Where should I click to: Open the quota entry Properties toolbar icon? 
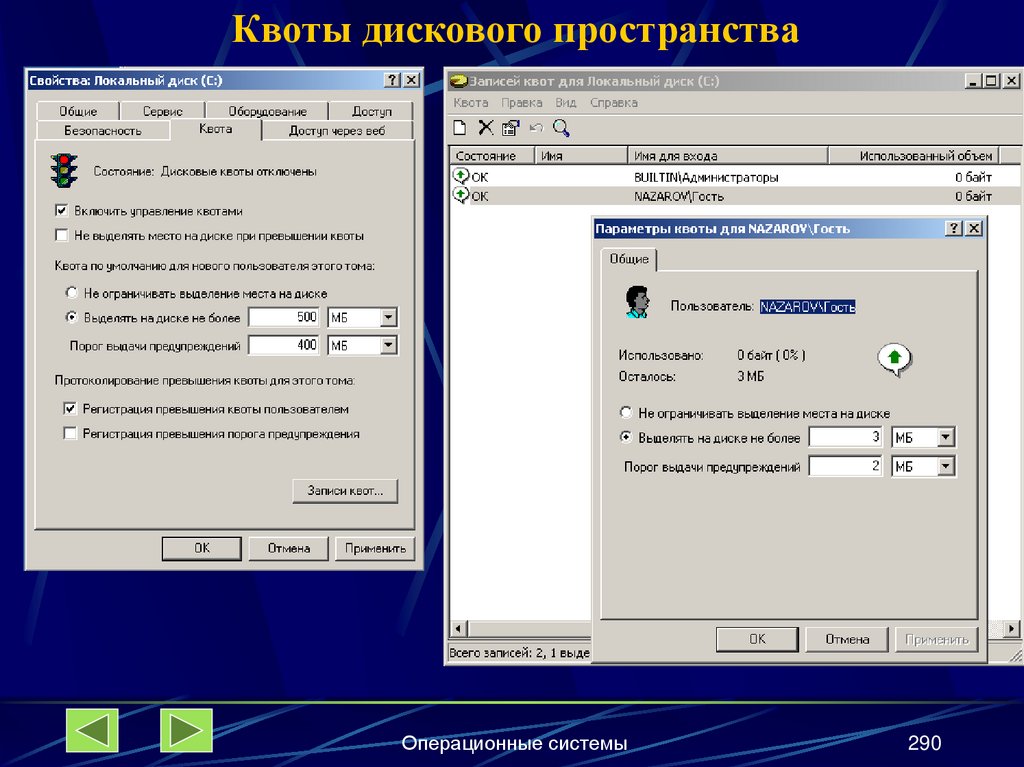click(x=510, y=127)
